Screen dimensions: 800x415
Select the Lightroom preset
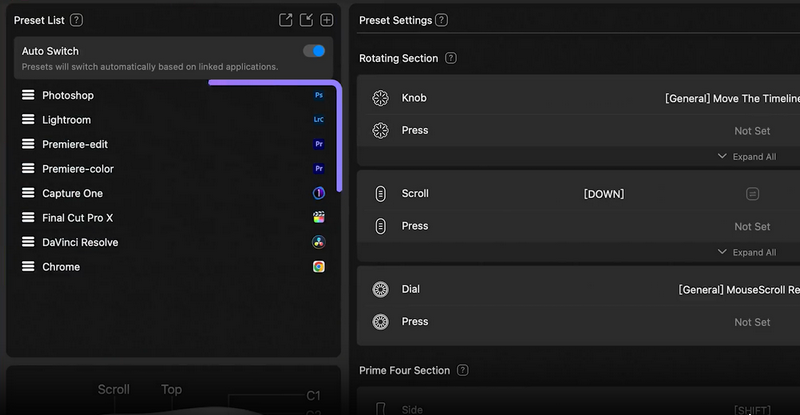point(66,120)
